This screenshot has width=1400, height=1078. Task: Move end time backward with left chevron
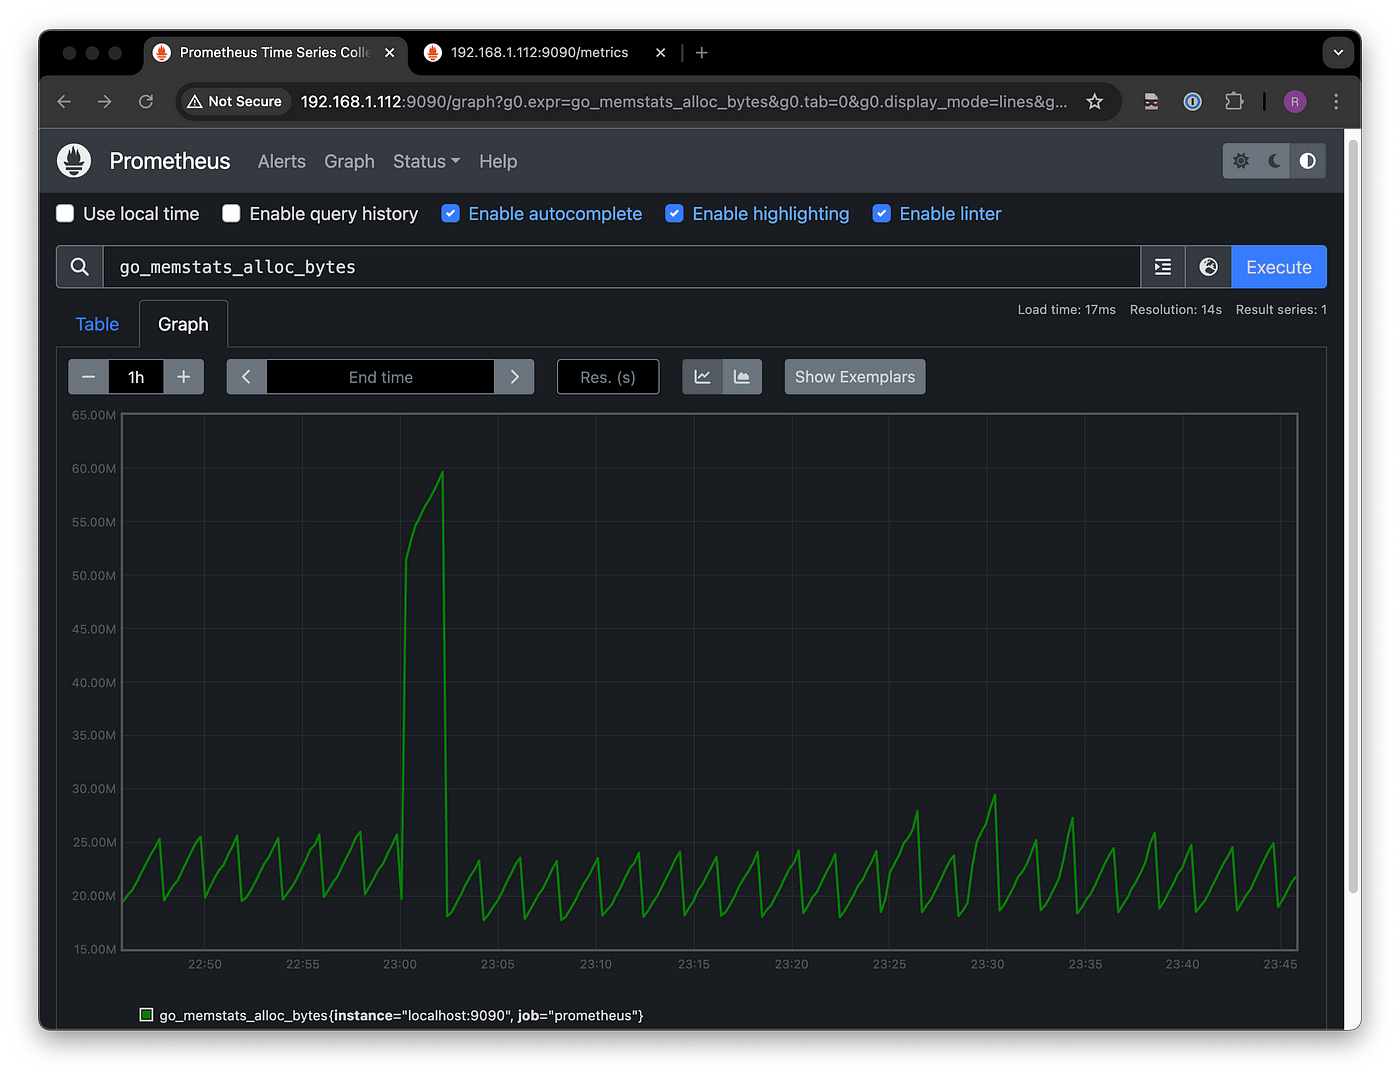point(247,377)
